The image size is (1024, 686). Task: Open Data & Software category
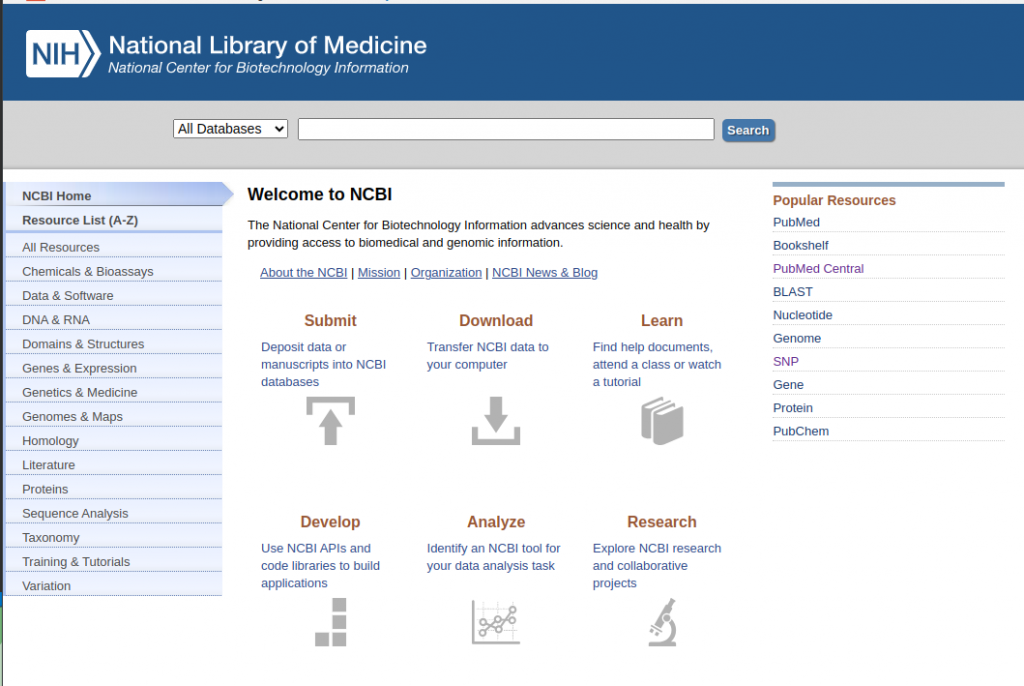[114, 295]
